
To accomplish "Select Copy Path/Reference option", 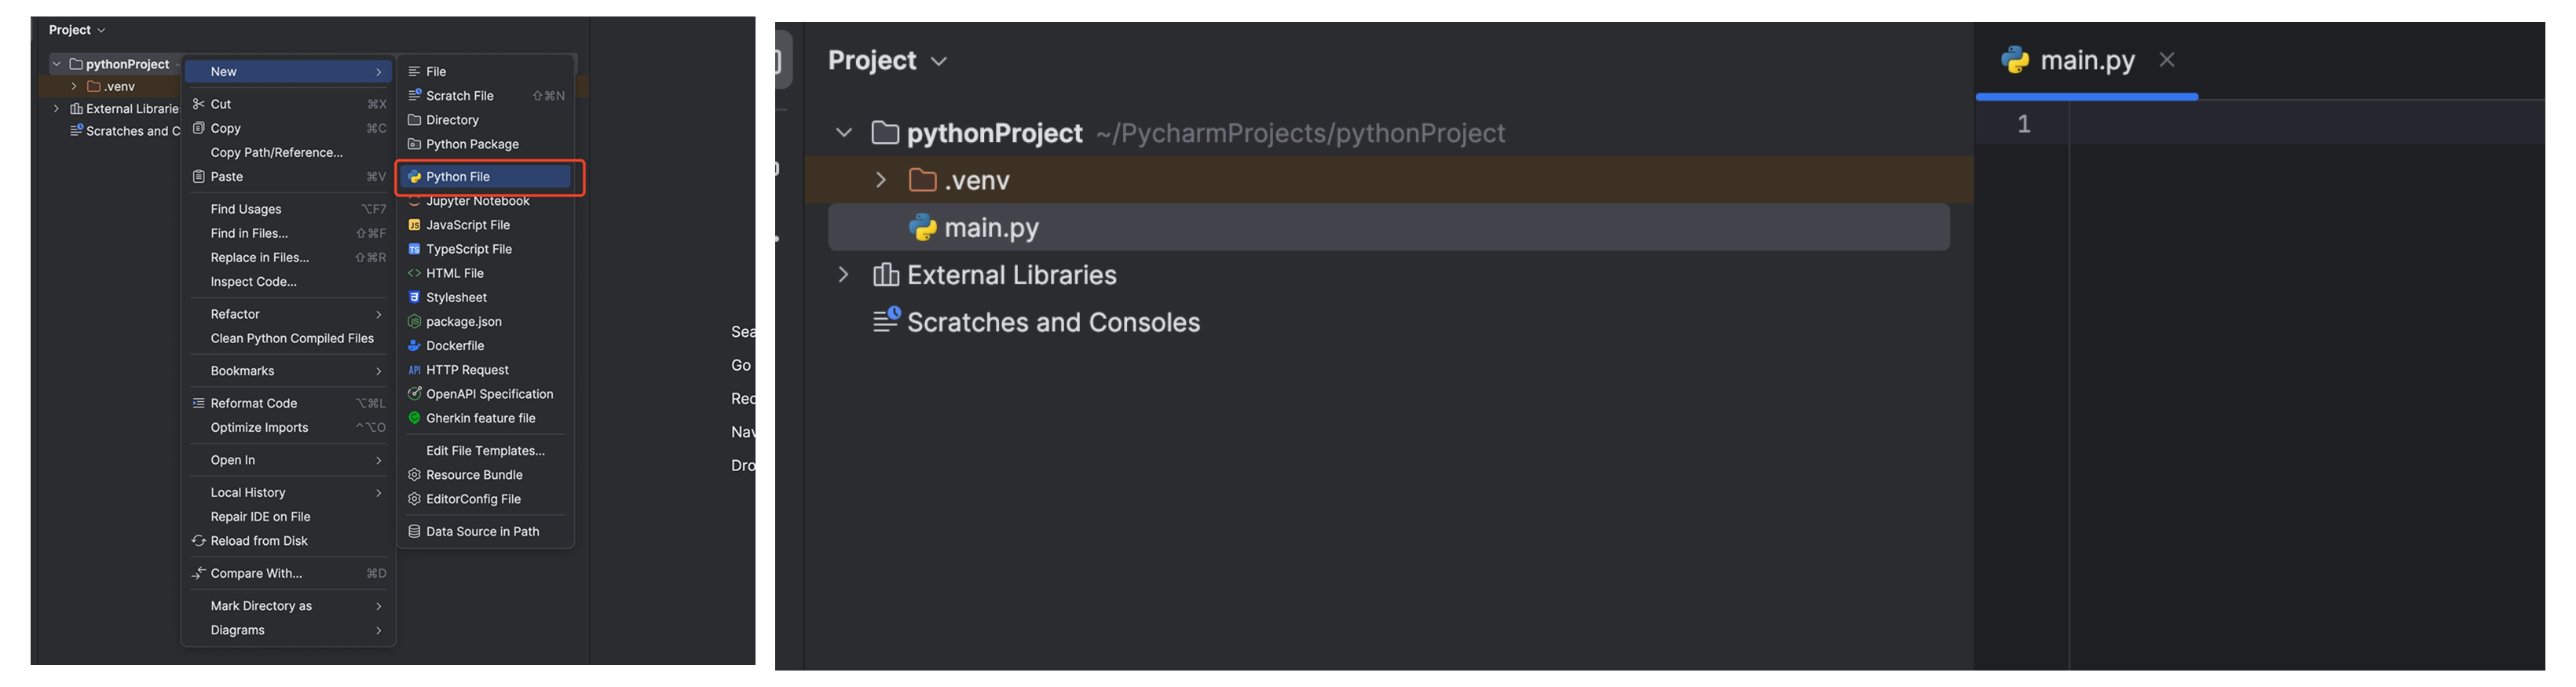I will click(276, 153).
